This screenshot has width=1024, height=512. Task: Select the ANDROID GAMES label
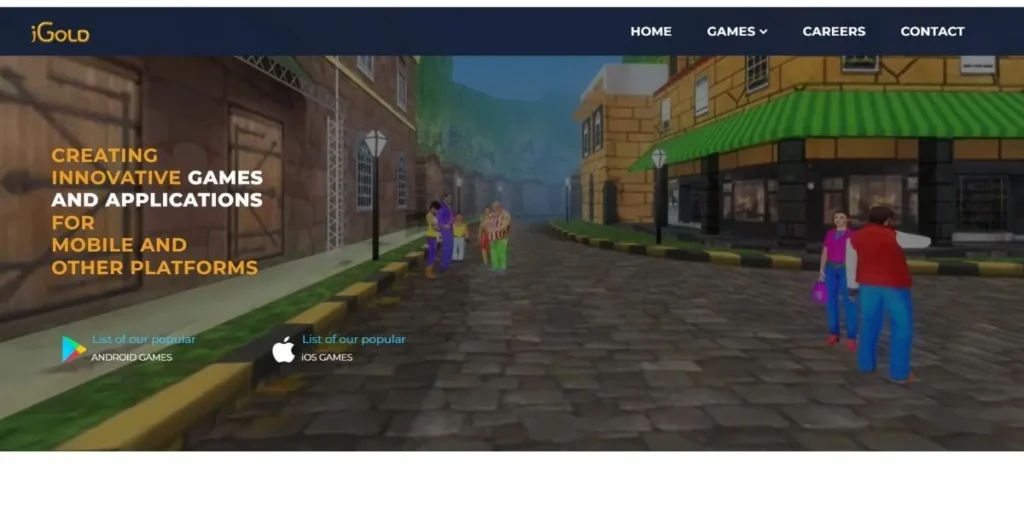coord(132,357)
